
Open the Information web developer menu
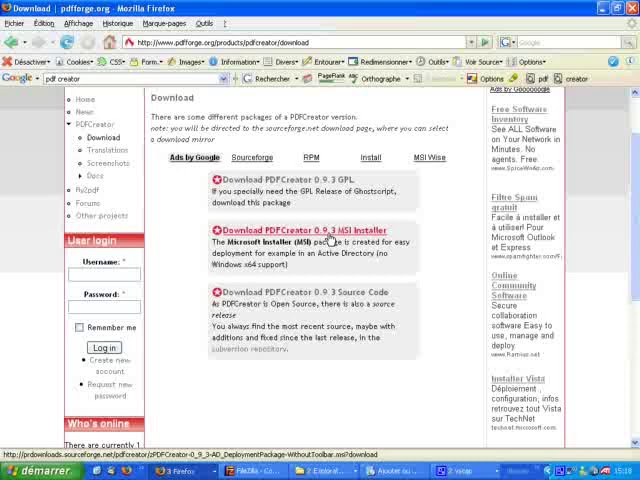[x=235, y=62]
